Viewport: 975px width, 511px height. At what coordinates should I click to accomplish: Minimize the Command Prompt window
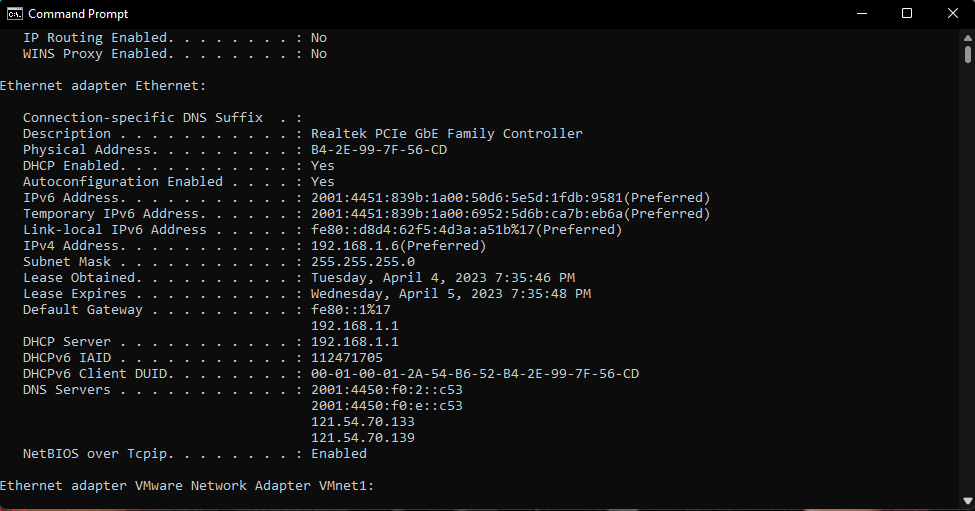click(x=862, y=14)
